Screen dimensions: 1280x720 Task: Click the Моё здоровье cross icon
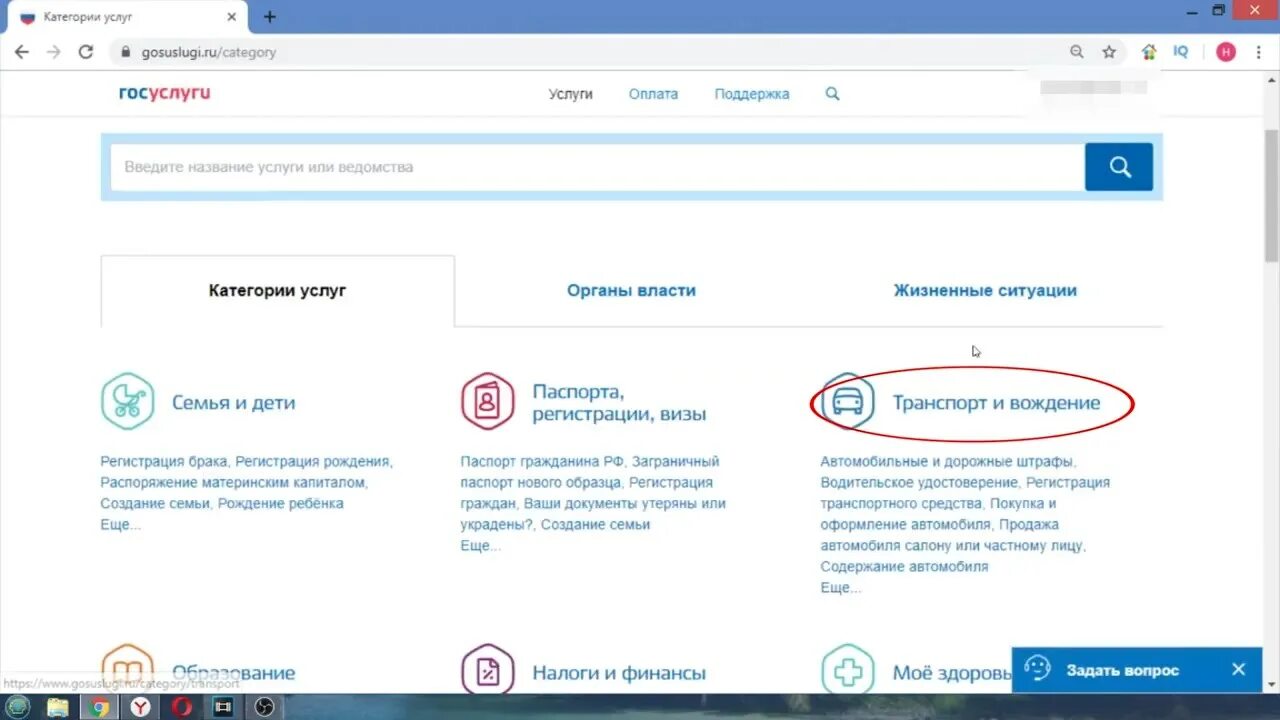coord(847,668)
